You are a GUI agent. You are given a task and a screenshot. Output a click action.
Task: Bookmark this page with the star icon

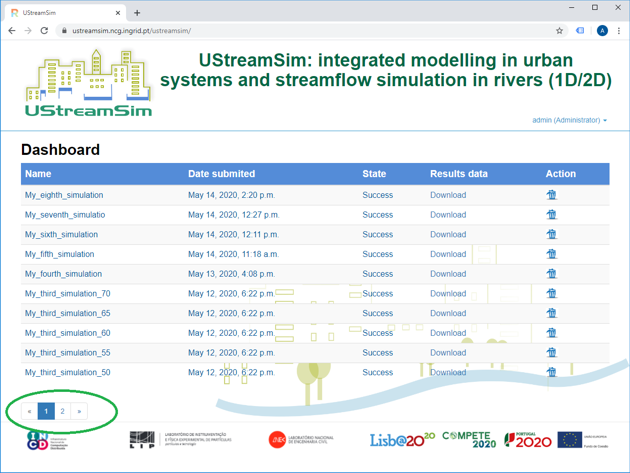click(559, 31)
